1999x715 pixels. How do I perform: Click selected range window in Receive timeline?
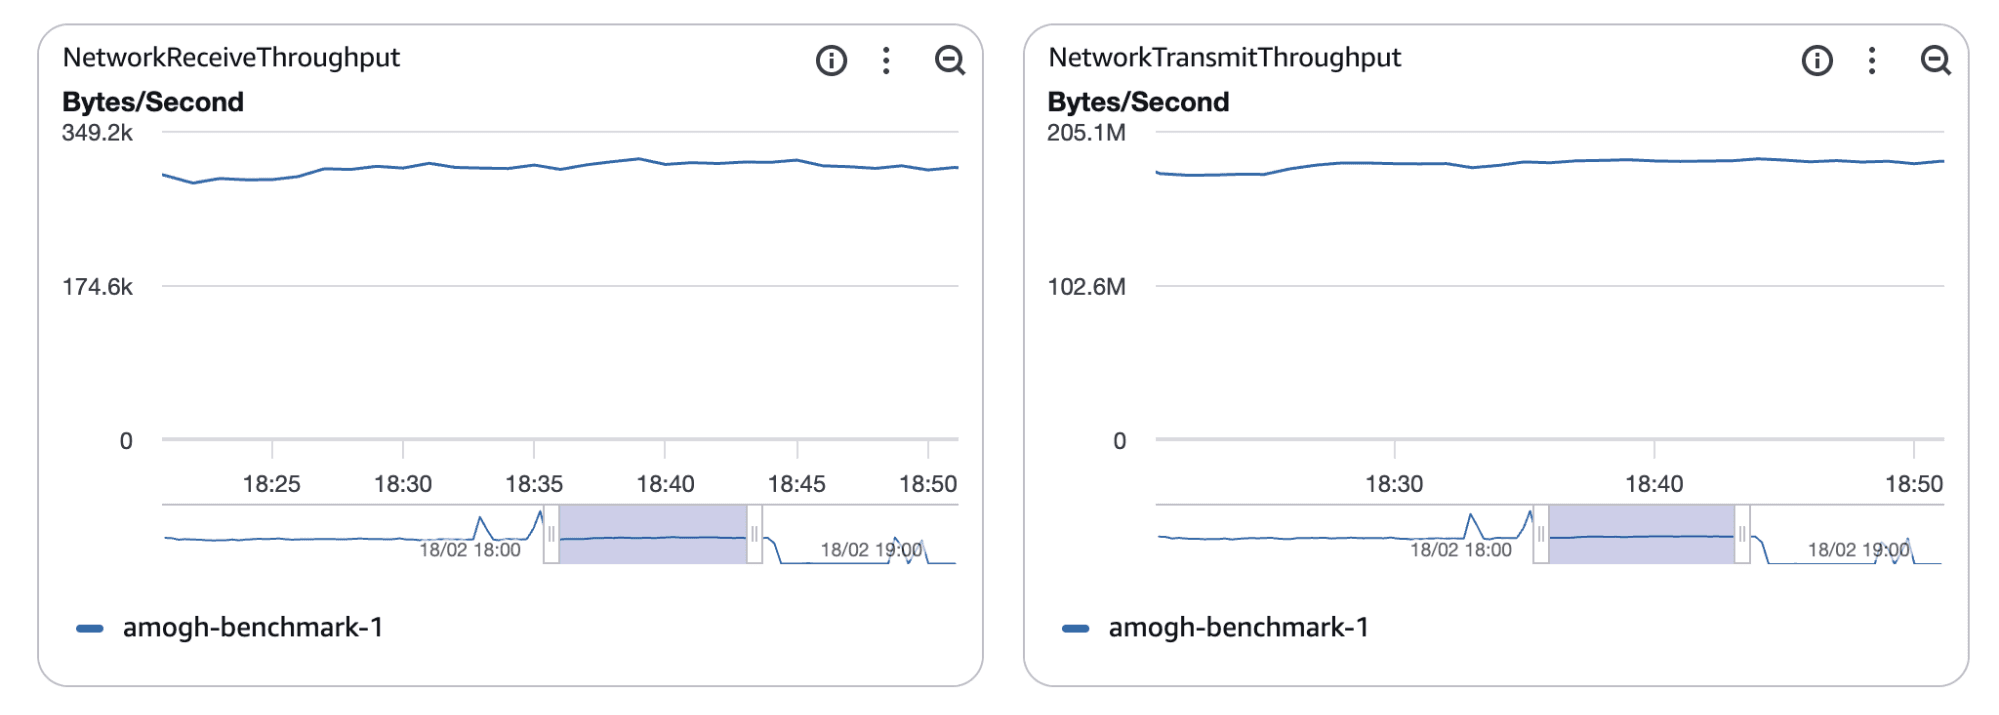pyautogui.click(x=653, y=535)
